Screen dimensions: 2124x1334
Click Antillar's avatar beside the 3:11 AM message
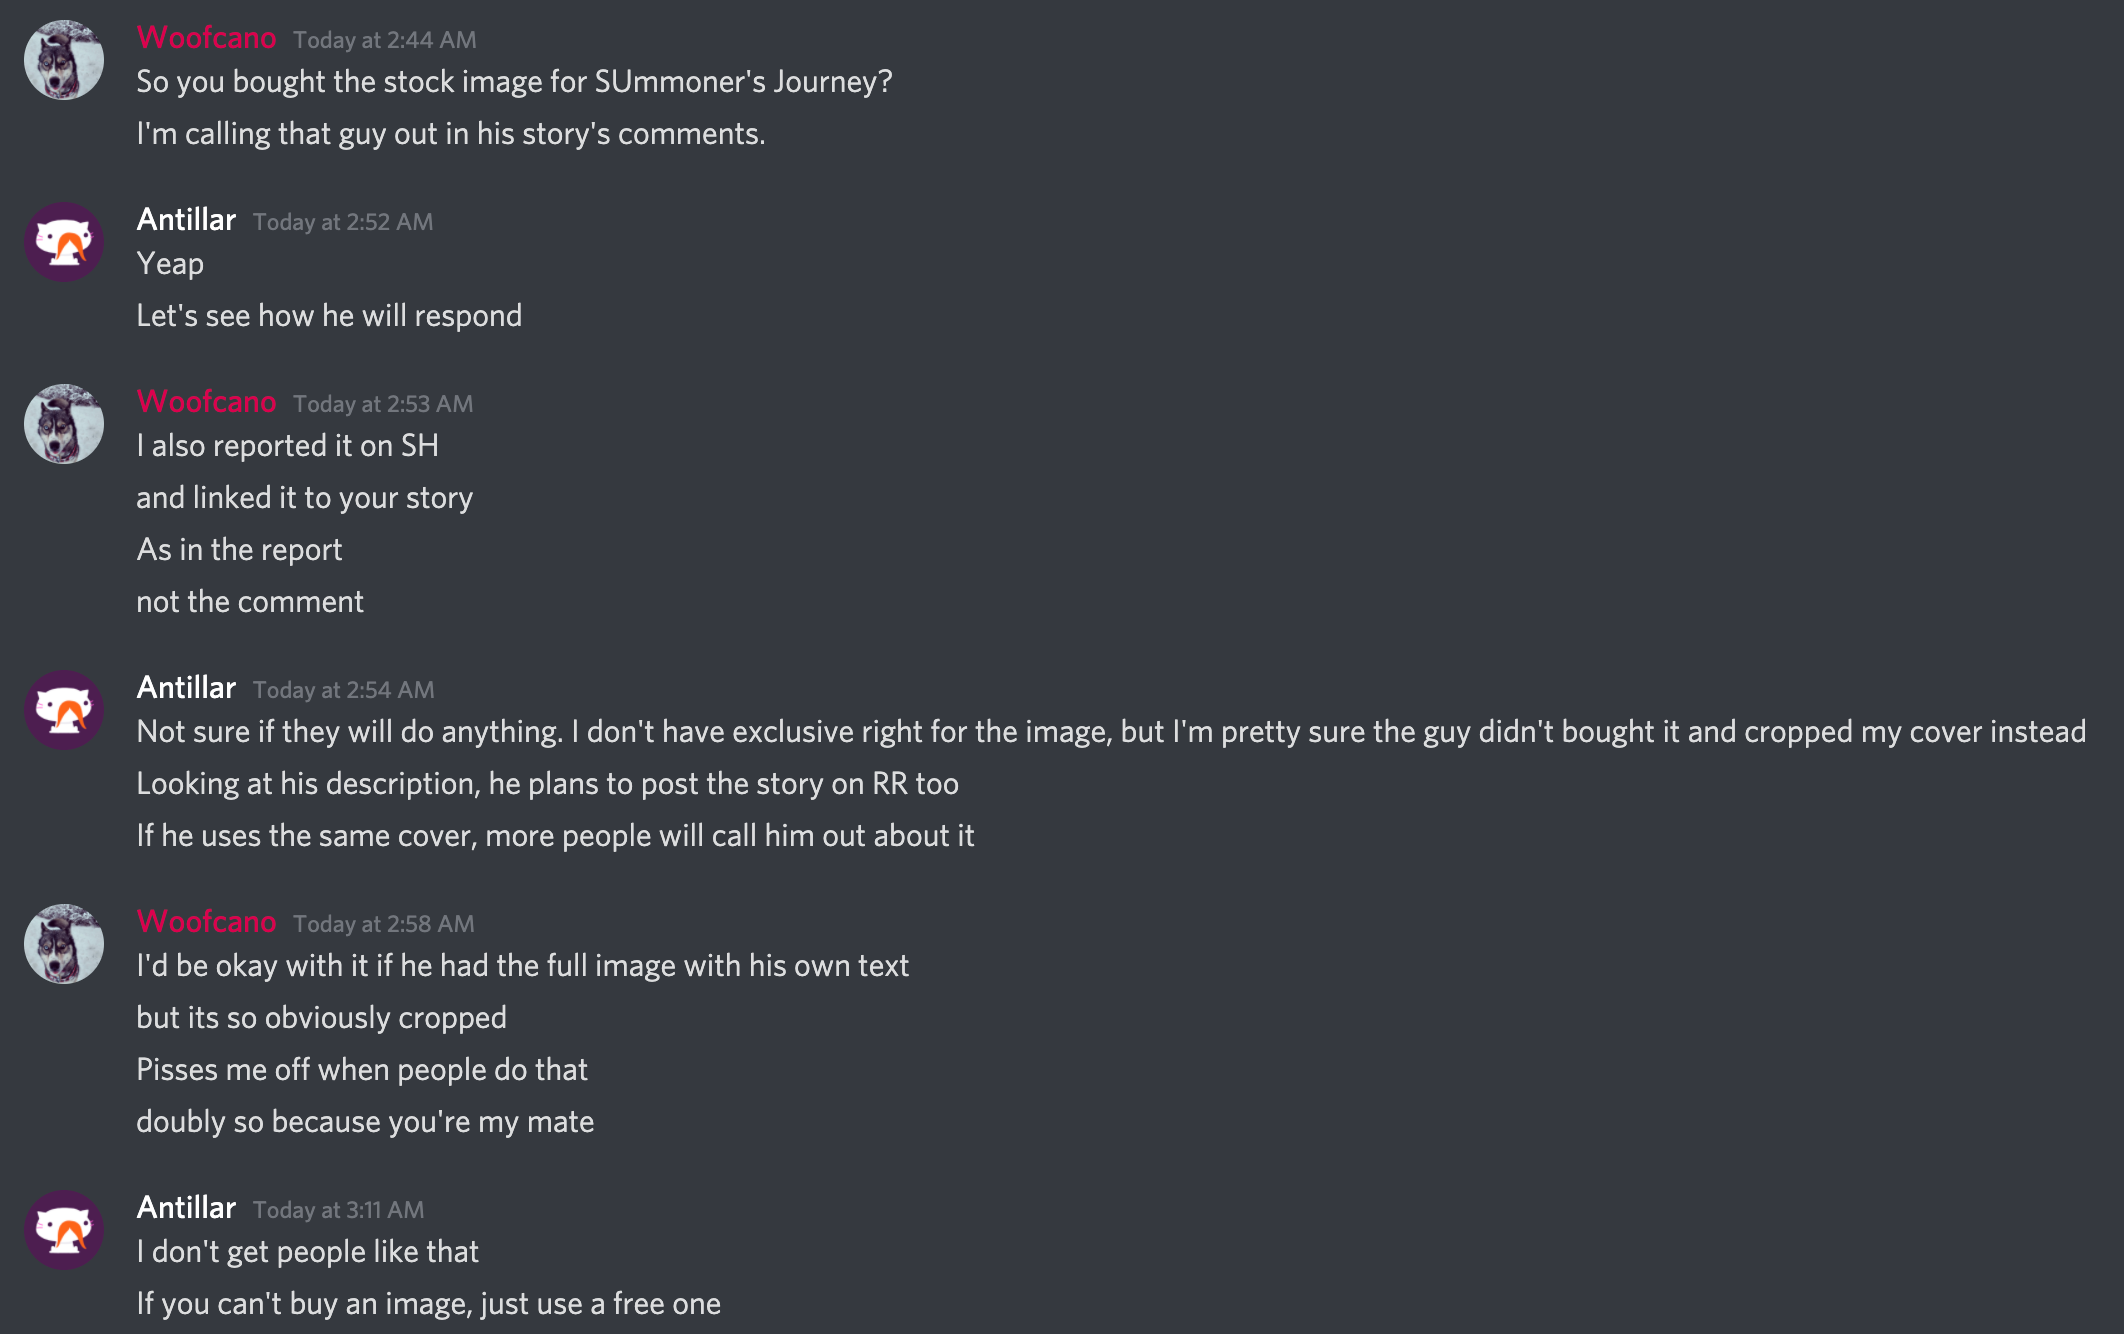tap(63, 1229)
